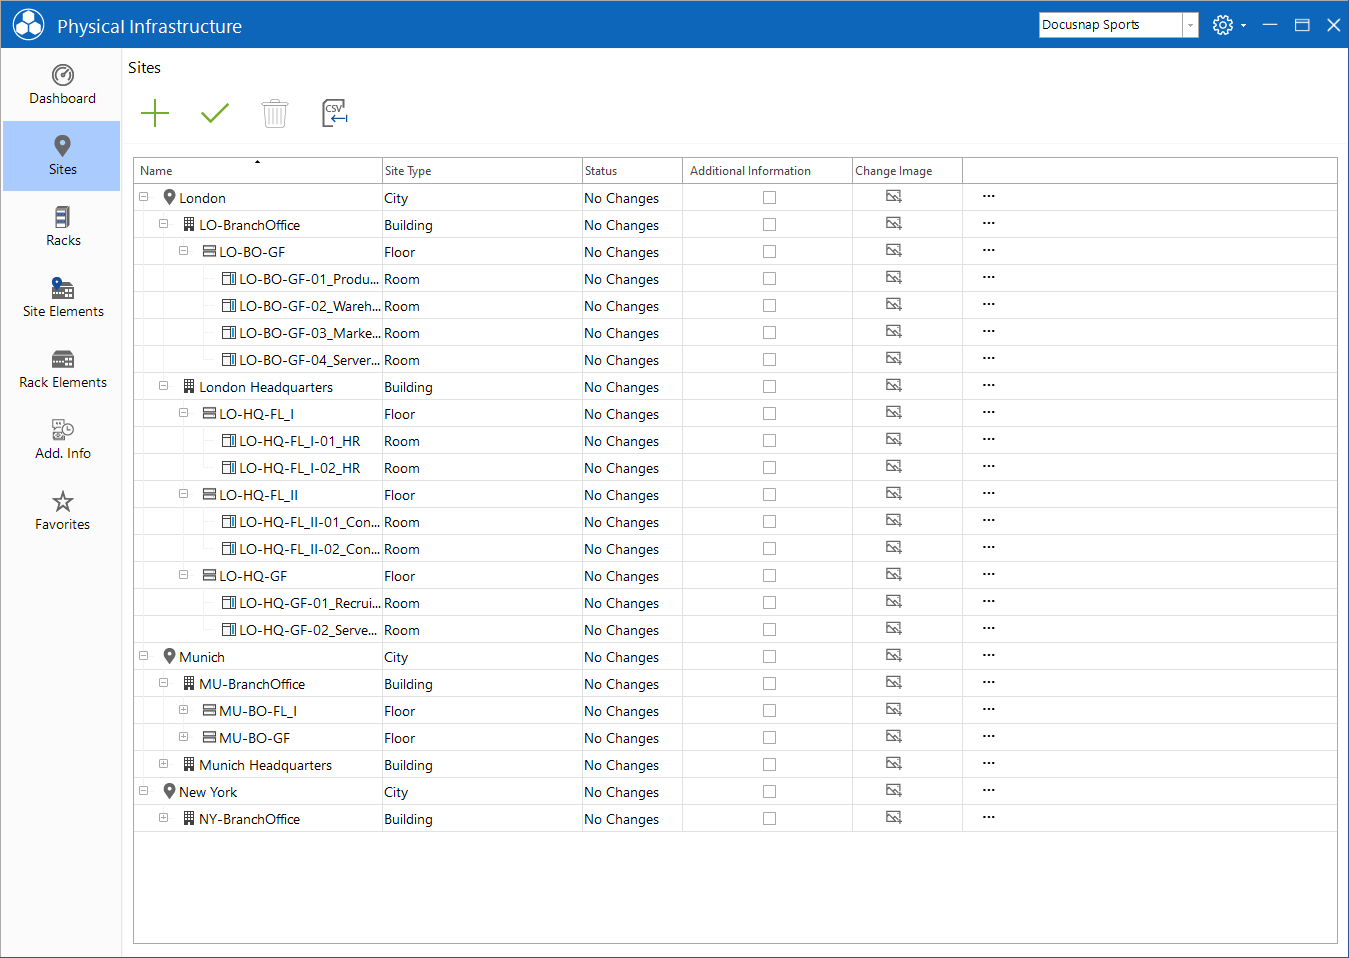
Task: Tick Additional Information checkbox for NY-BranchOffice
Action: click(769, 819)
